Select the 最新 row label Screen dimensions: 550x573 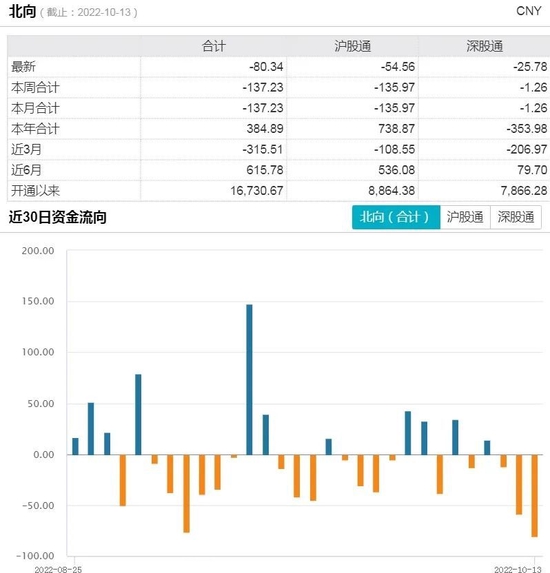pyautogui.click(x=23, y=67)
